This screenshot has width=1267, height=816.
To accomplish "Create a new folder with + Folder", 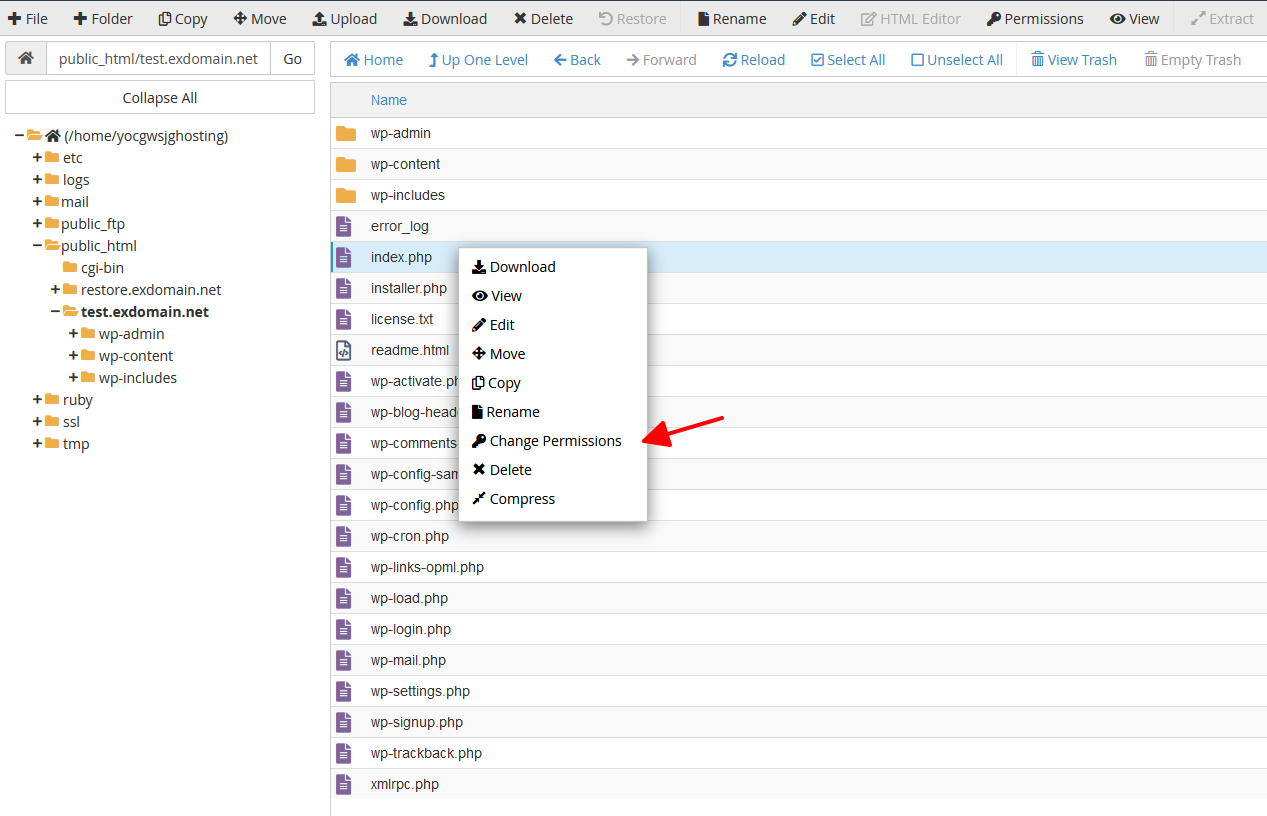I will 103,19.
